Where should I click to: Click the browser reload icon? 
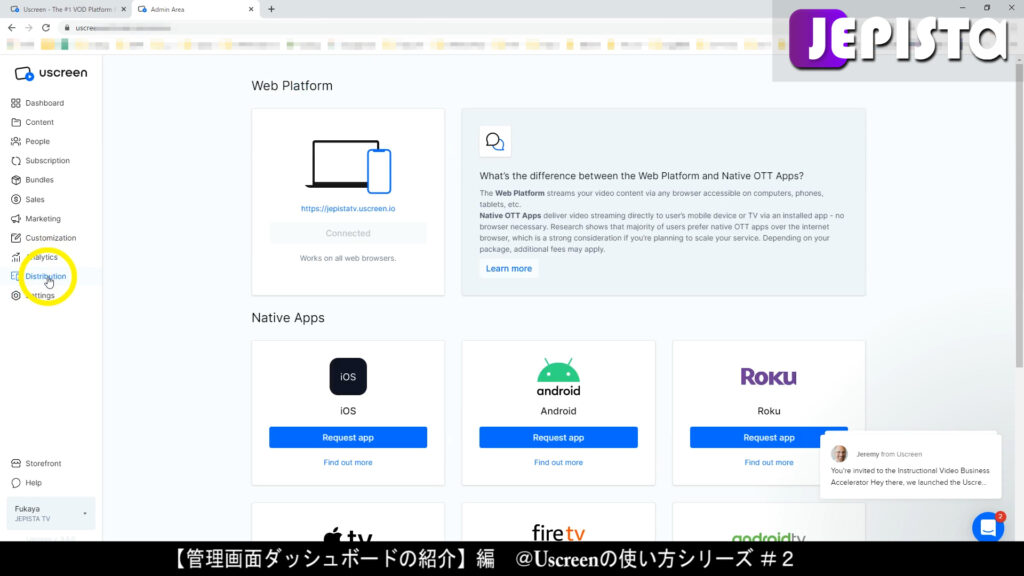click(x=46, y=28)
